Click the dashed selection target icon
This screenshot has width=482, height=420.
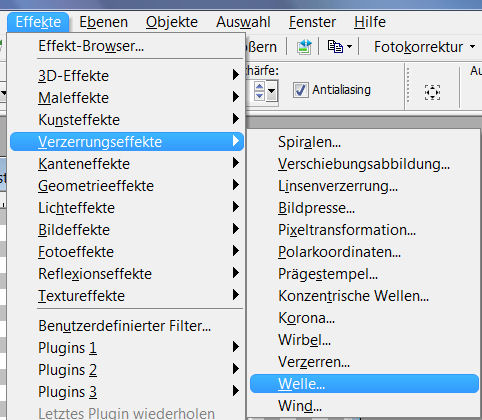(432, 92)
